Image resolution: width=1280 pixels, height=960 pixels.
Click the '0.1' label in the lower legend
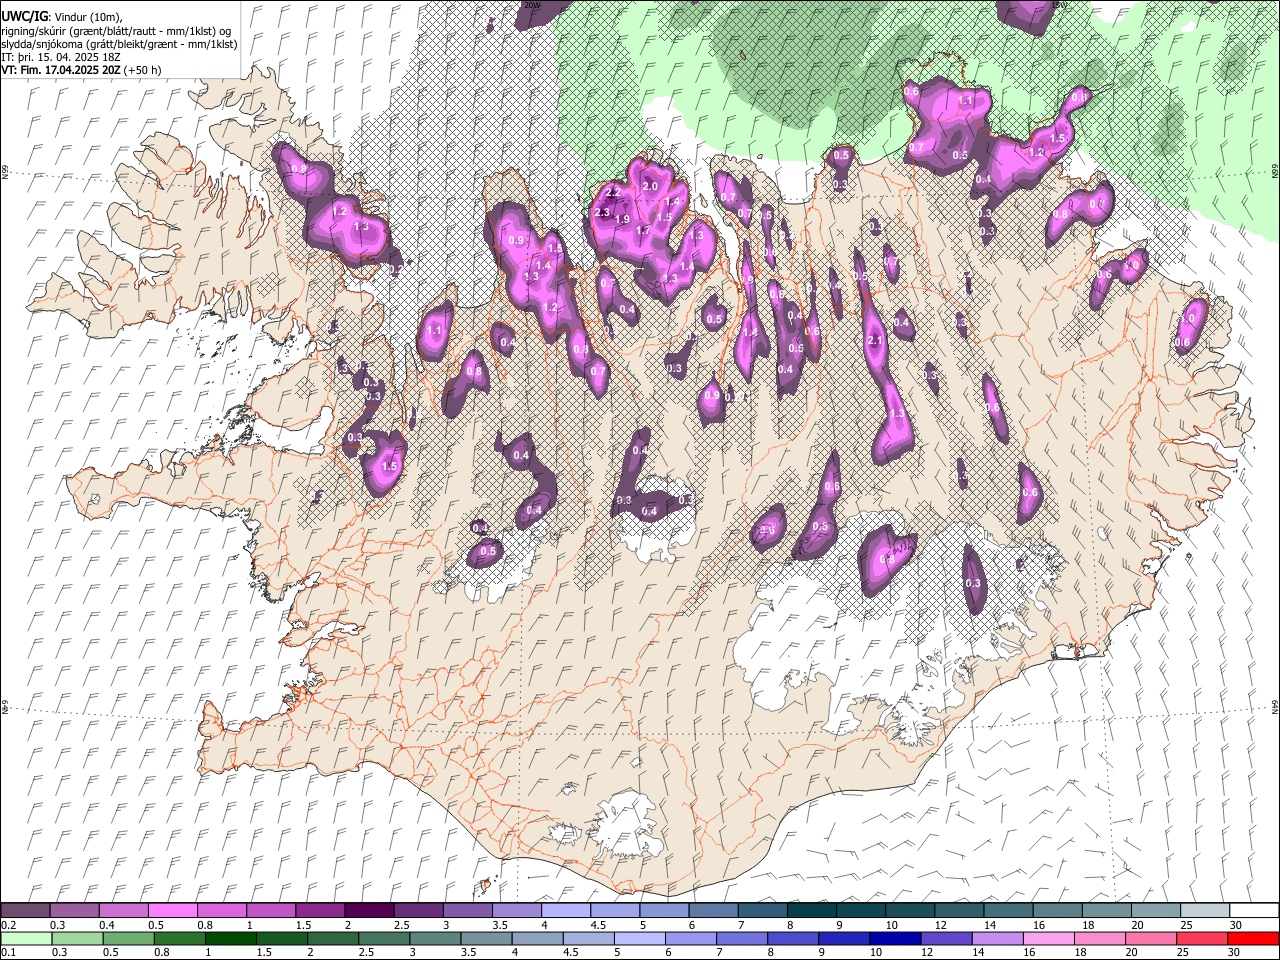pyautogui.click(x=9, y=954)
